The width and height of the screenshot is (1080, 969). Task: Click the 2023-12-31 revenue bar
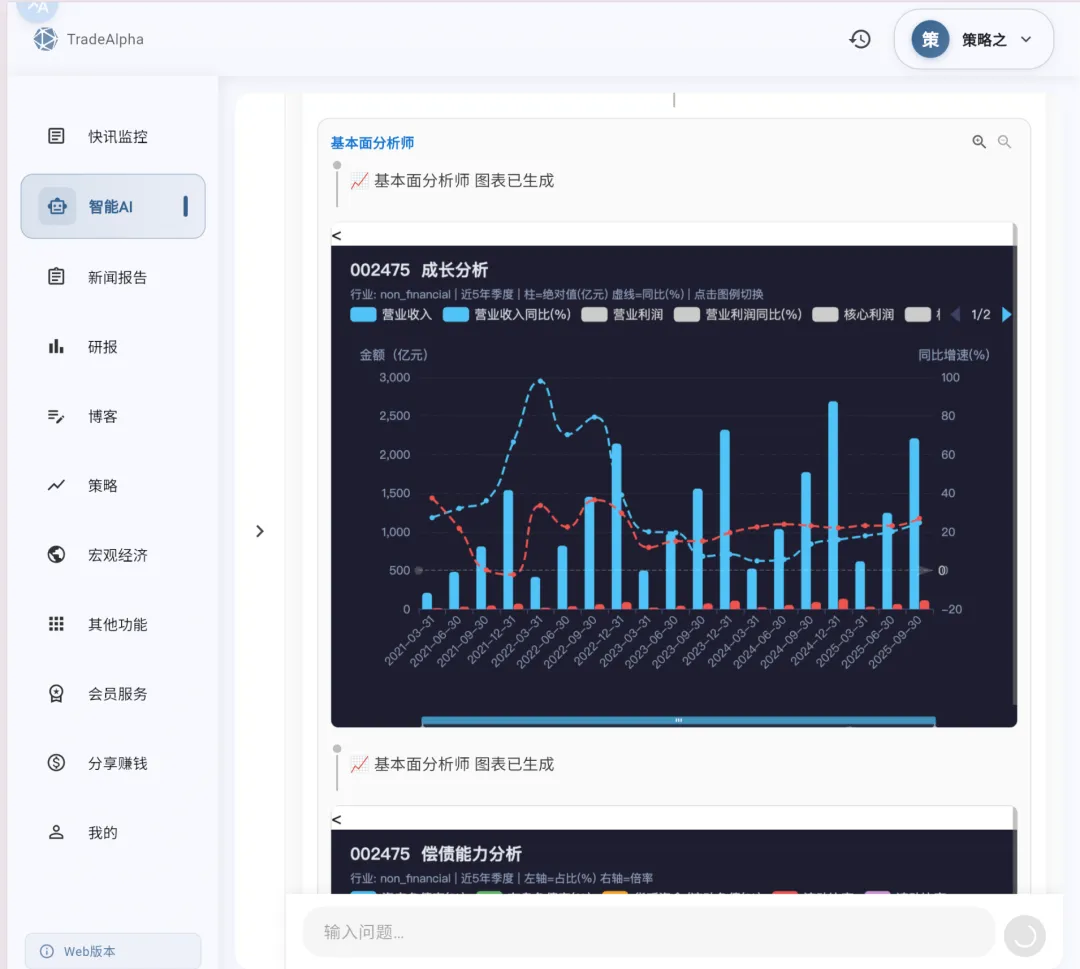[725, 519]
